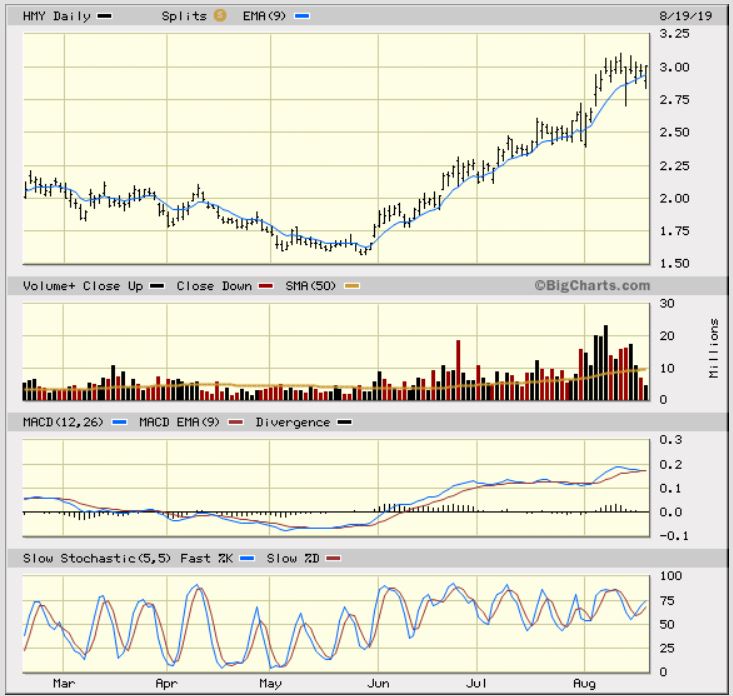Click the orange Splits marker icon
733x696 pixels.
(x=219, y=16)
